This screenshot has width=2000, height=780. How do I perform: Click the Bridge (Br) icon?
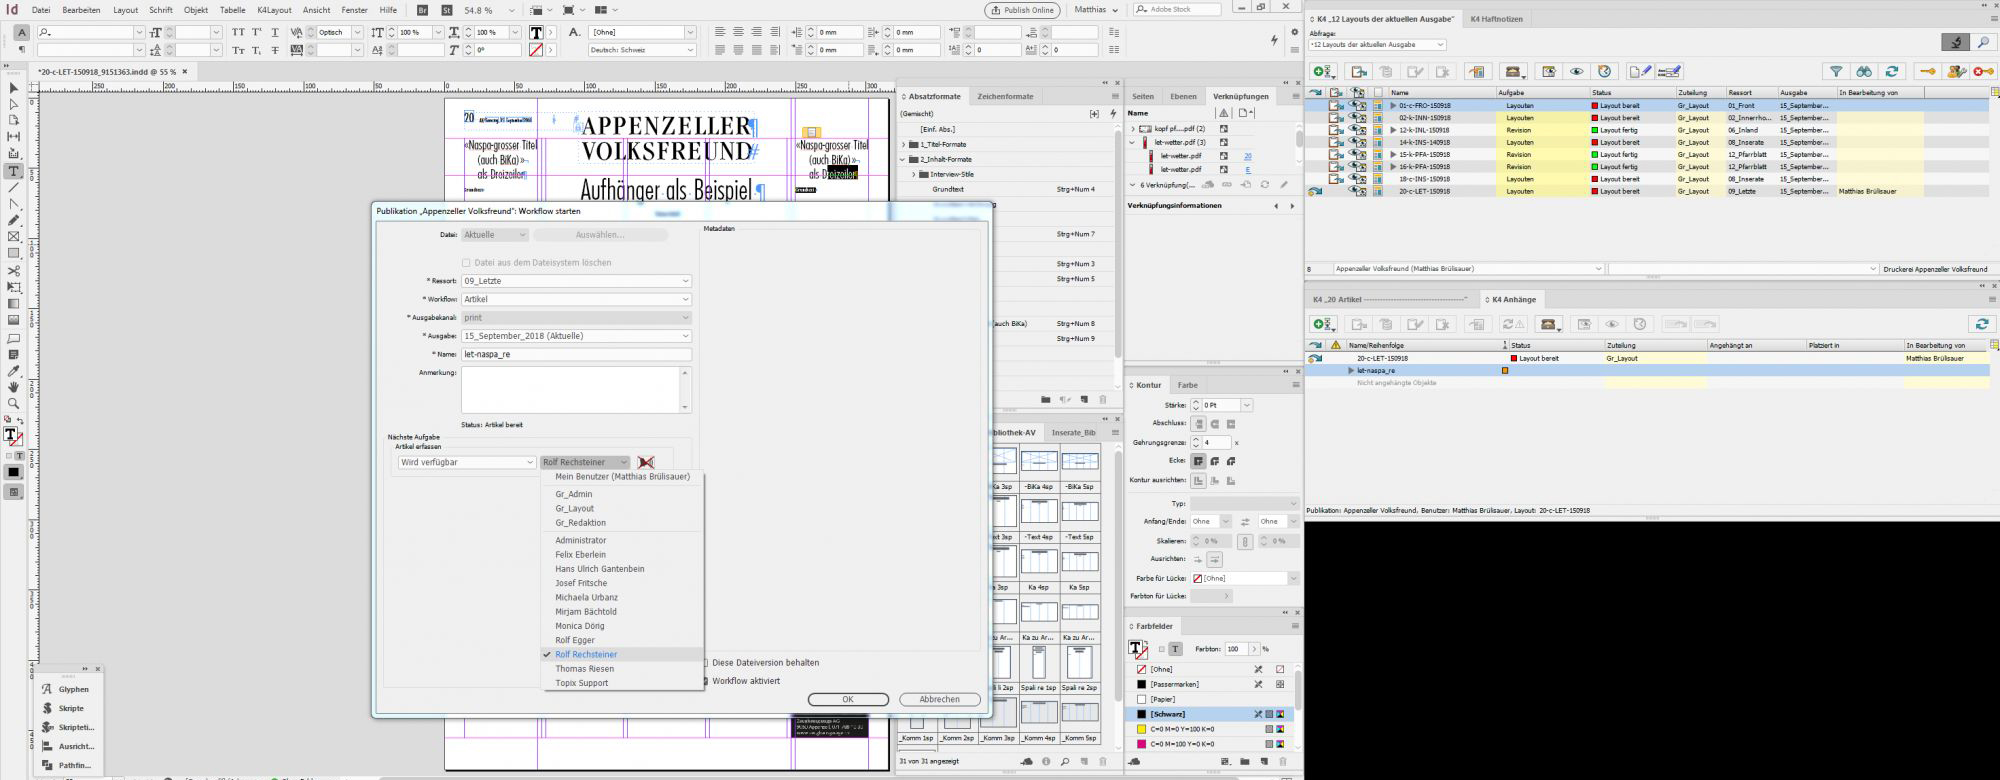423,10
